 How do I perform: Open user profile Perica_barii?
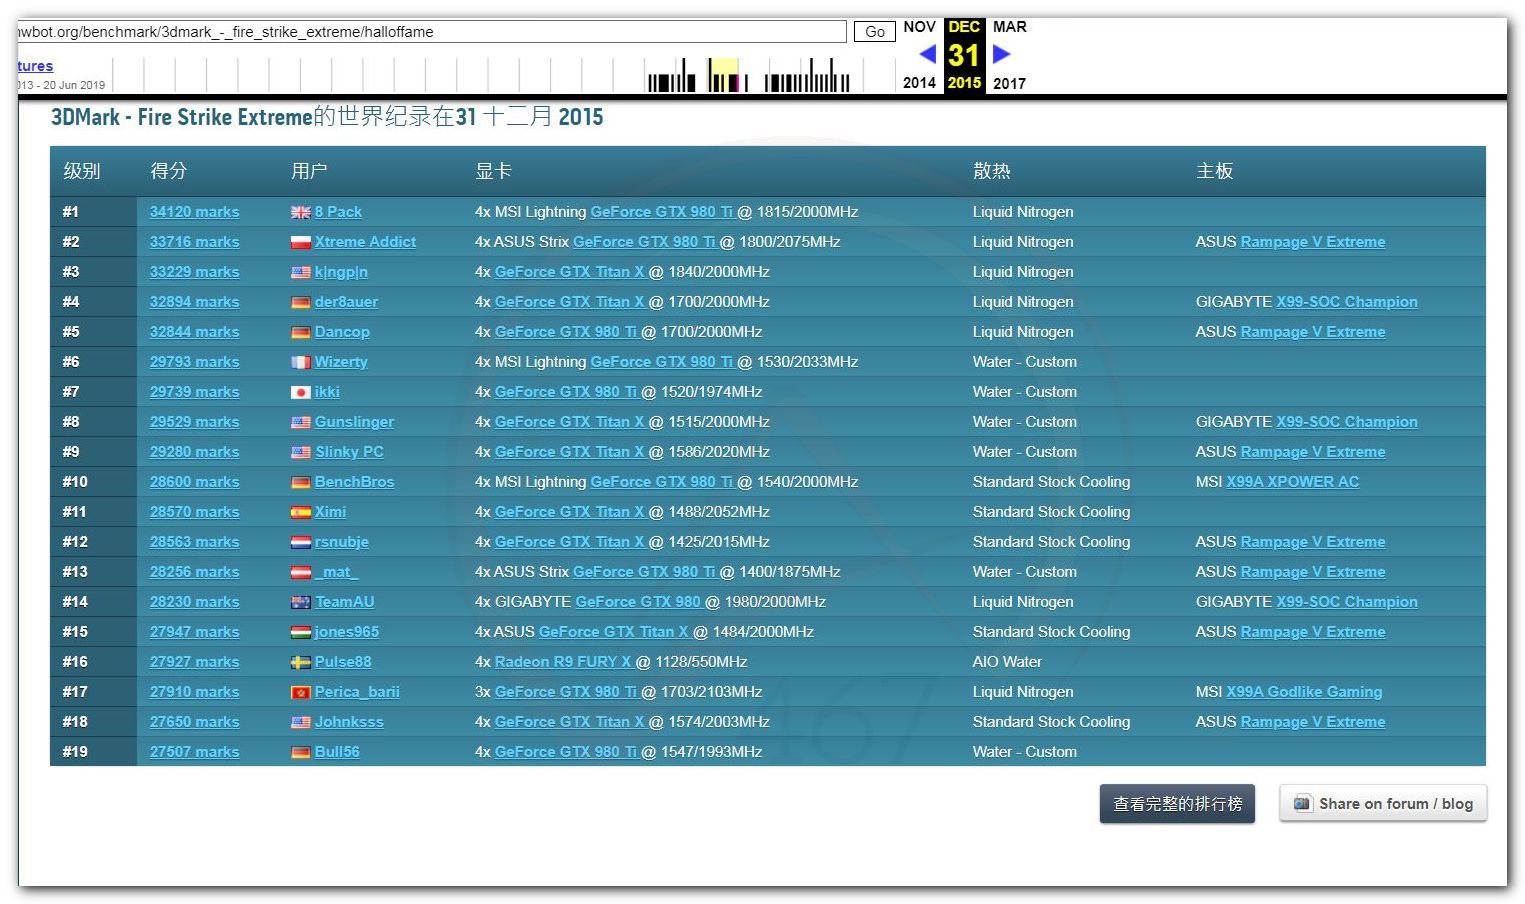[357, 692]
